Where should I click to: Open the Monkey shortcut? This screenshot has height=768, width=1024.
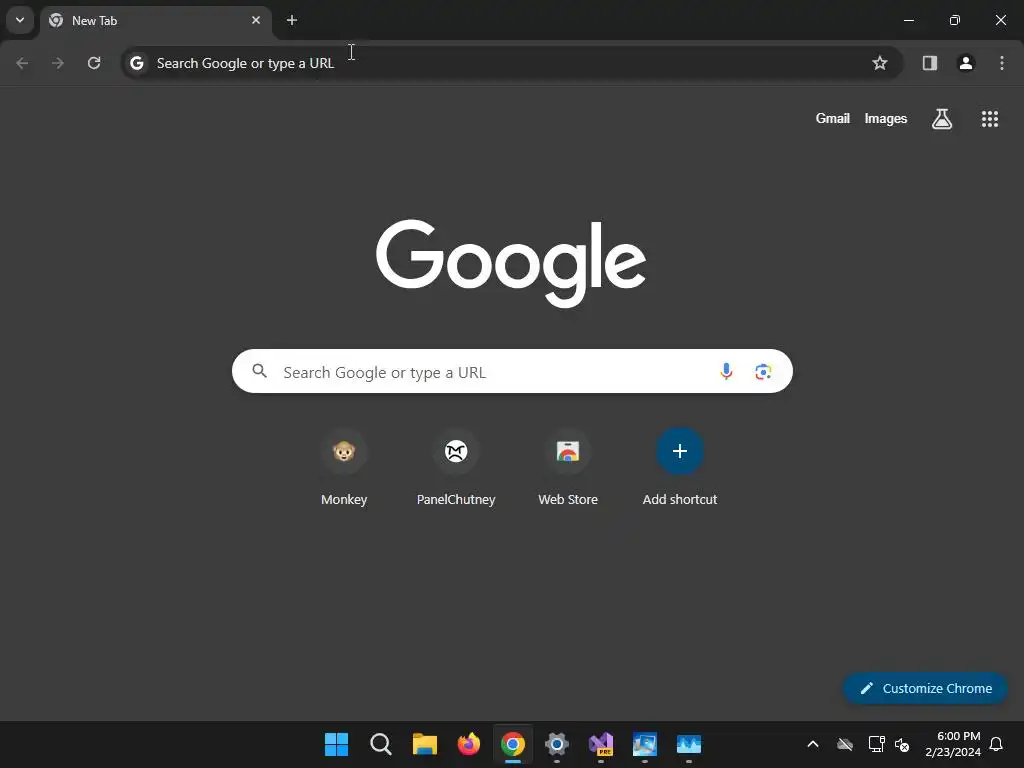tap(344, 468)
